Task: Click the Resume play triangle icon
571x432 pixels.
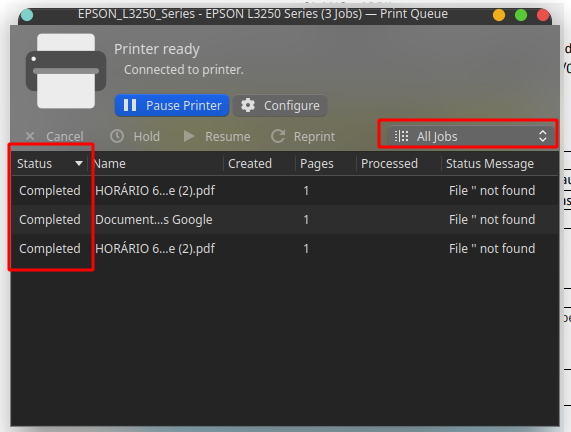Action: [189, 136]
